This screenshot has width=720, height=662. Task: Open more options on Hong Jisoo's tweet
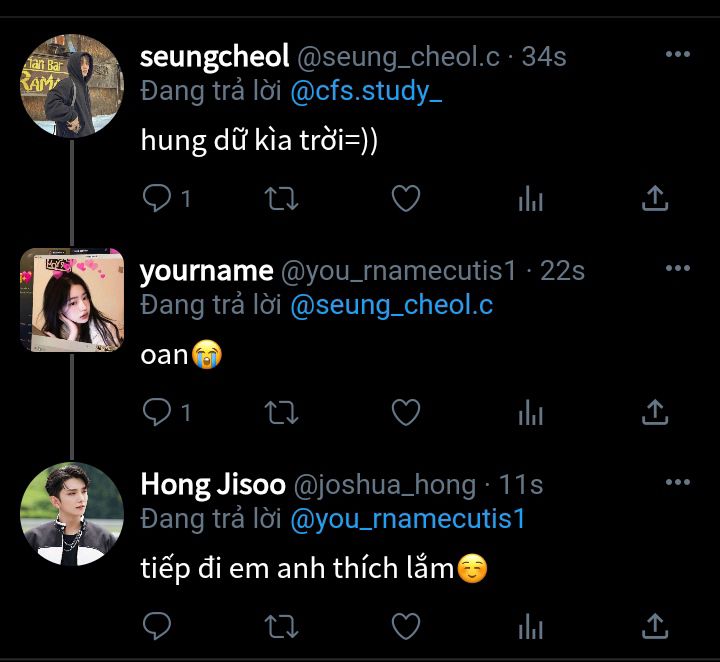pyautogui.click(x=678, y=483)
